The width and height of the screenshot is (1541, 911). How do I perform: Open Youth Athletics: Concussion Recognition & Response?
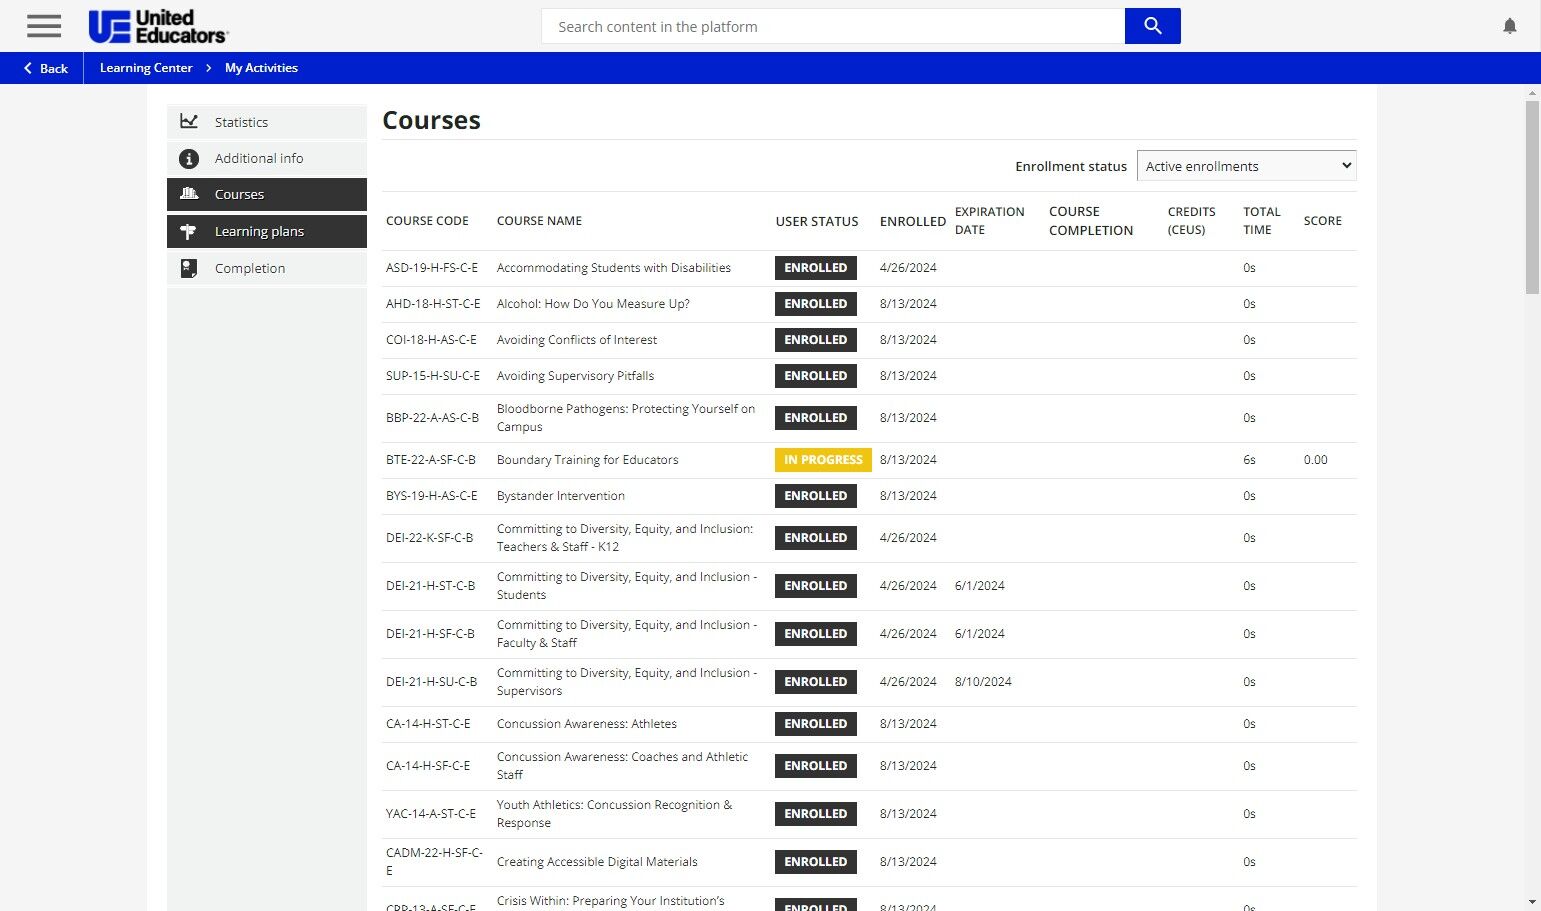point(614,814)
